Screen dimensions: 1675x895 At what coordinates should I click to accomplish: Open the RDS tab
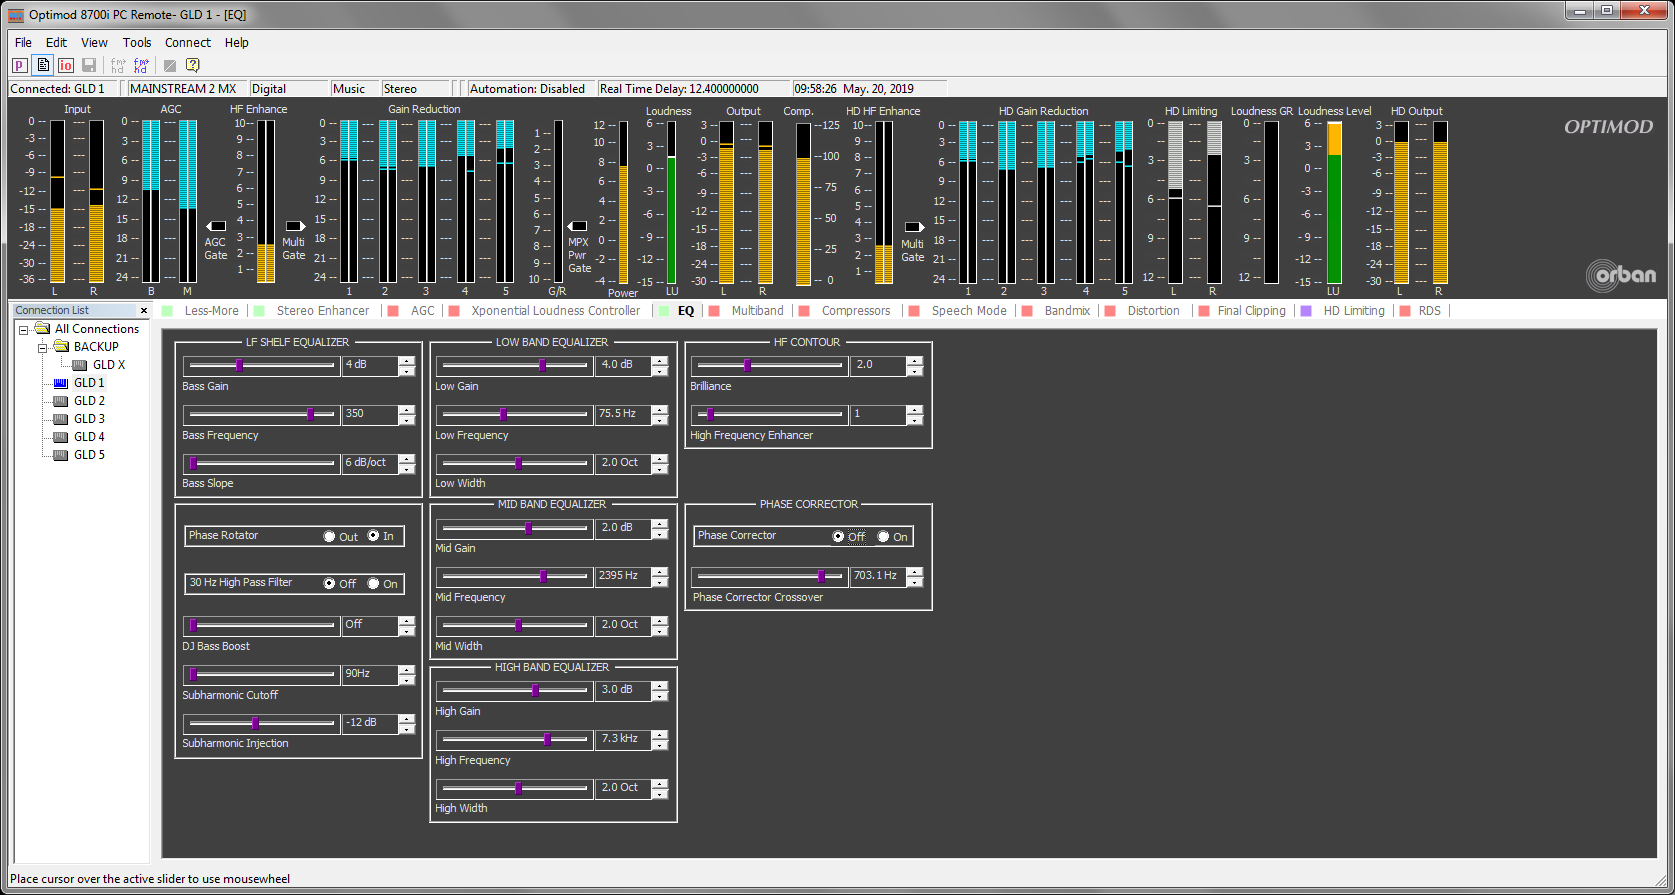click(x=1429, y=311)
